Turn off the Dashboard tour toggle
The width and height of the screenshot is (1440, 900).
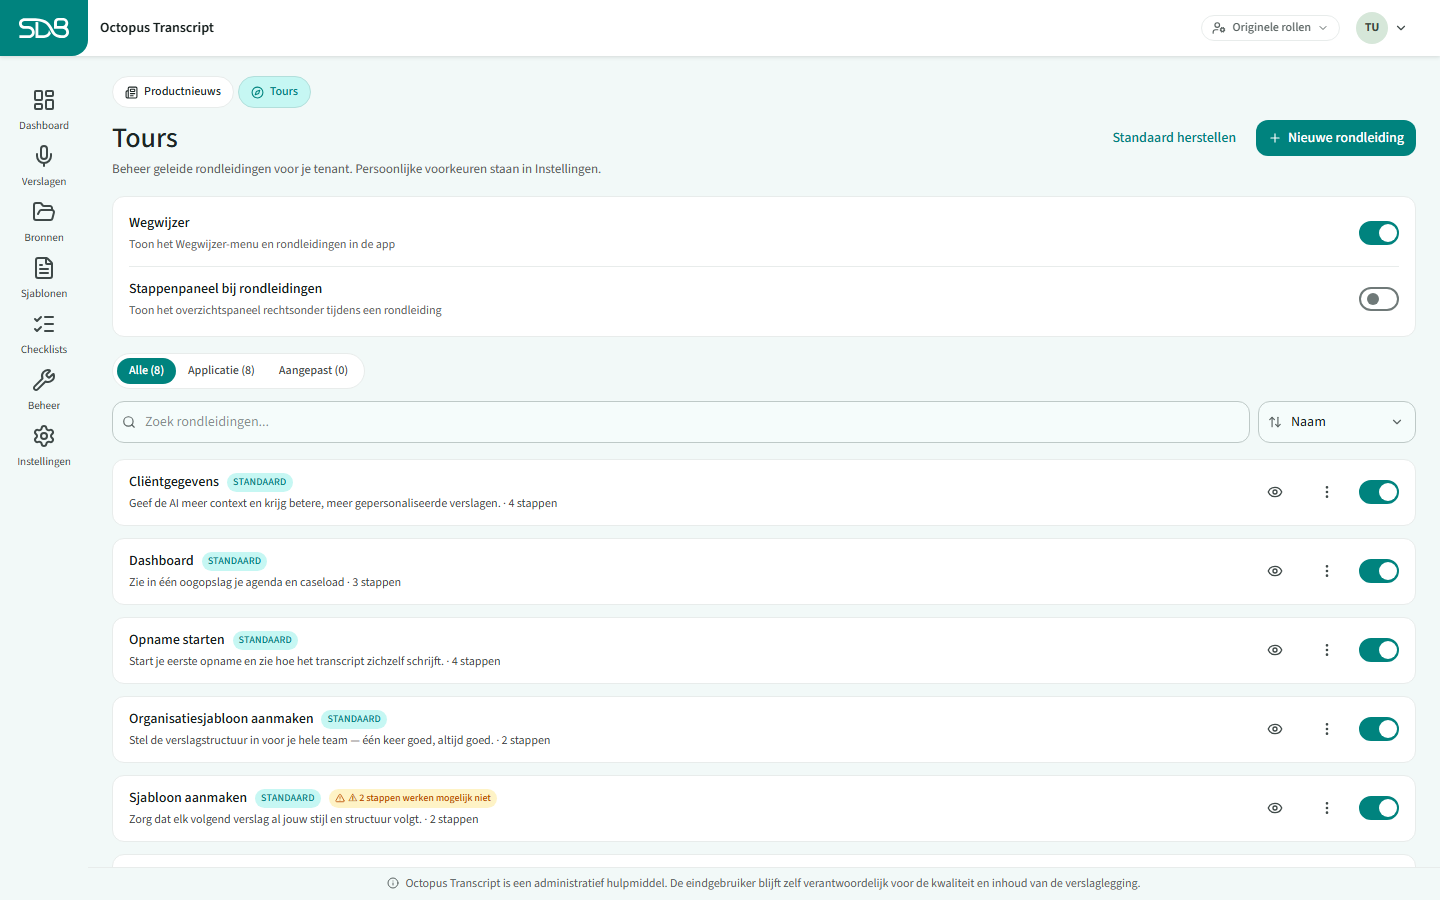click(x=1379, y=571)
